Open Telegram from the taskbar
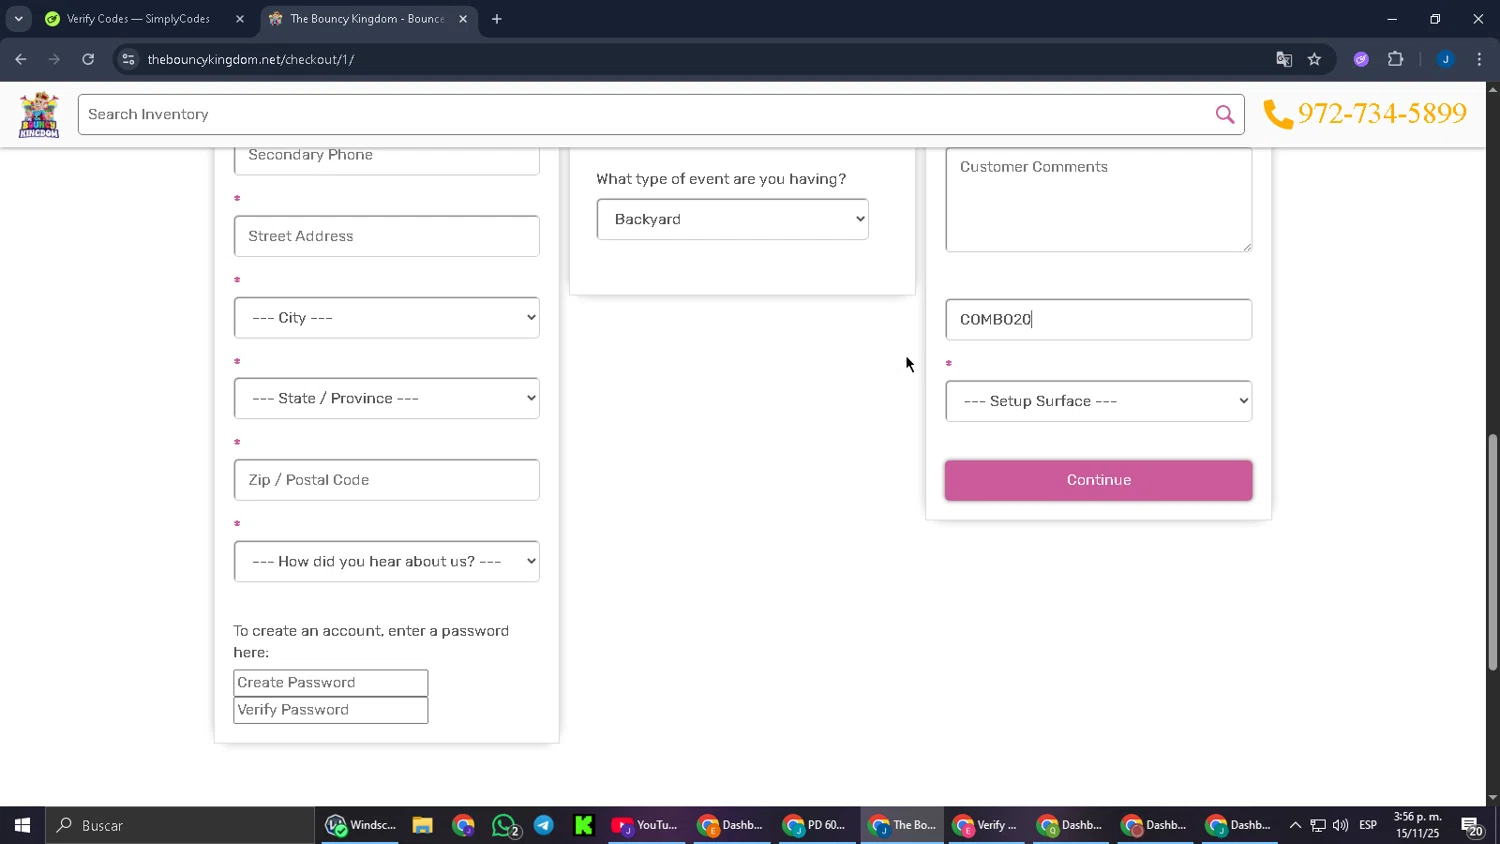This screenshot has width=1500, height=844. coord(544,825)
